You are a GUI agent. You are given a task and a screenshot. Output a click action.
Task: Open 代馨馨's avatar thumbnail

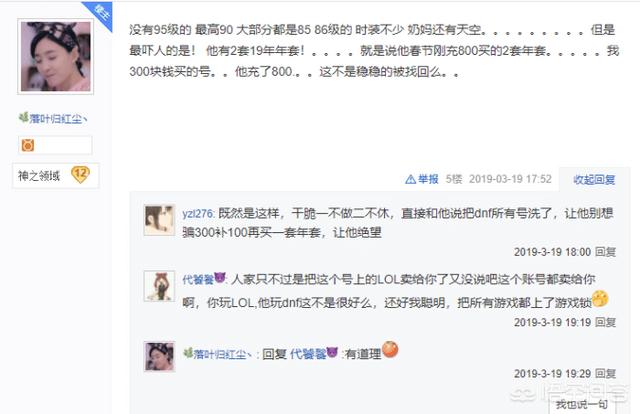[x=159, y=286]
